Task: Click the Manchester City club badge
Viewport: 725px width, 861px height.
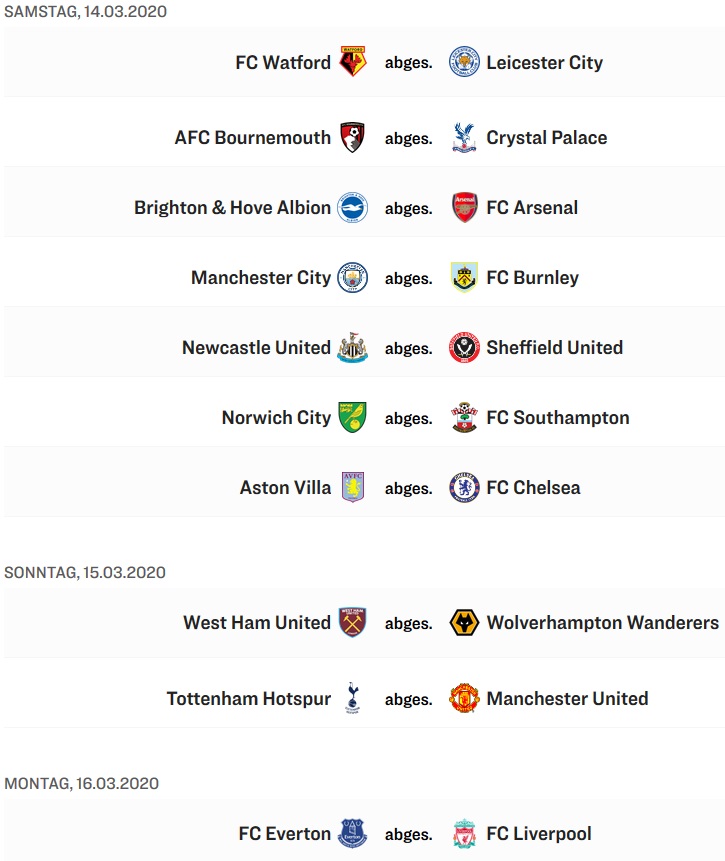Action: pos(353,277)
